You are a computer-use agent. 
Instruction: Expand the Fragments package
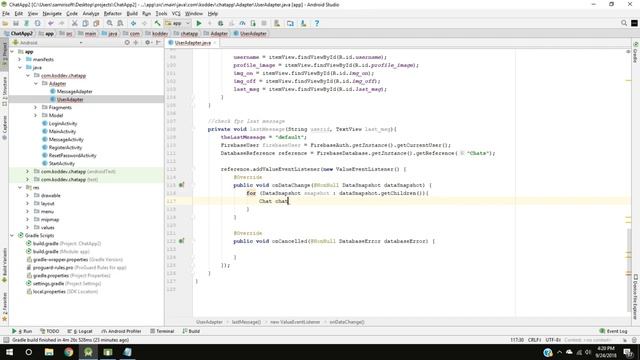click(x=36, y=107)
